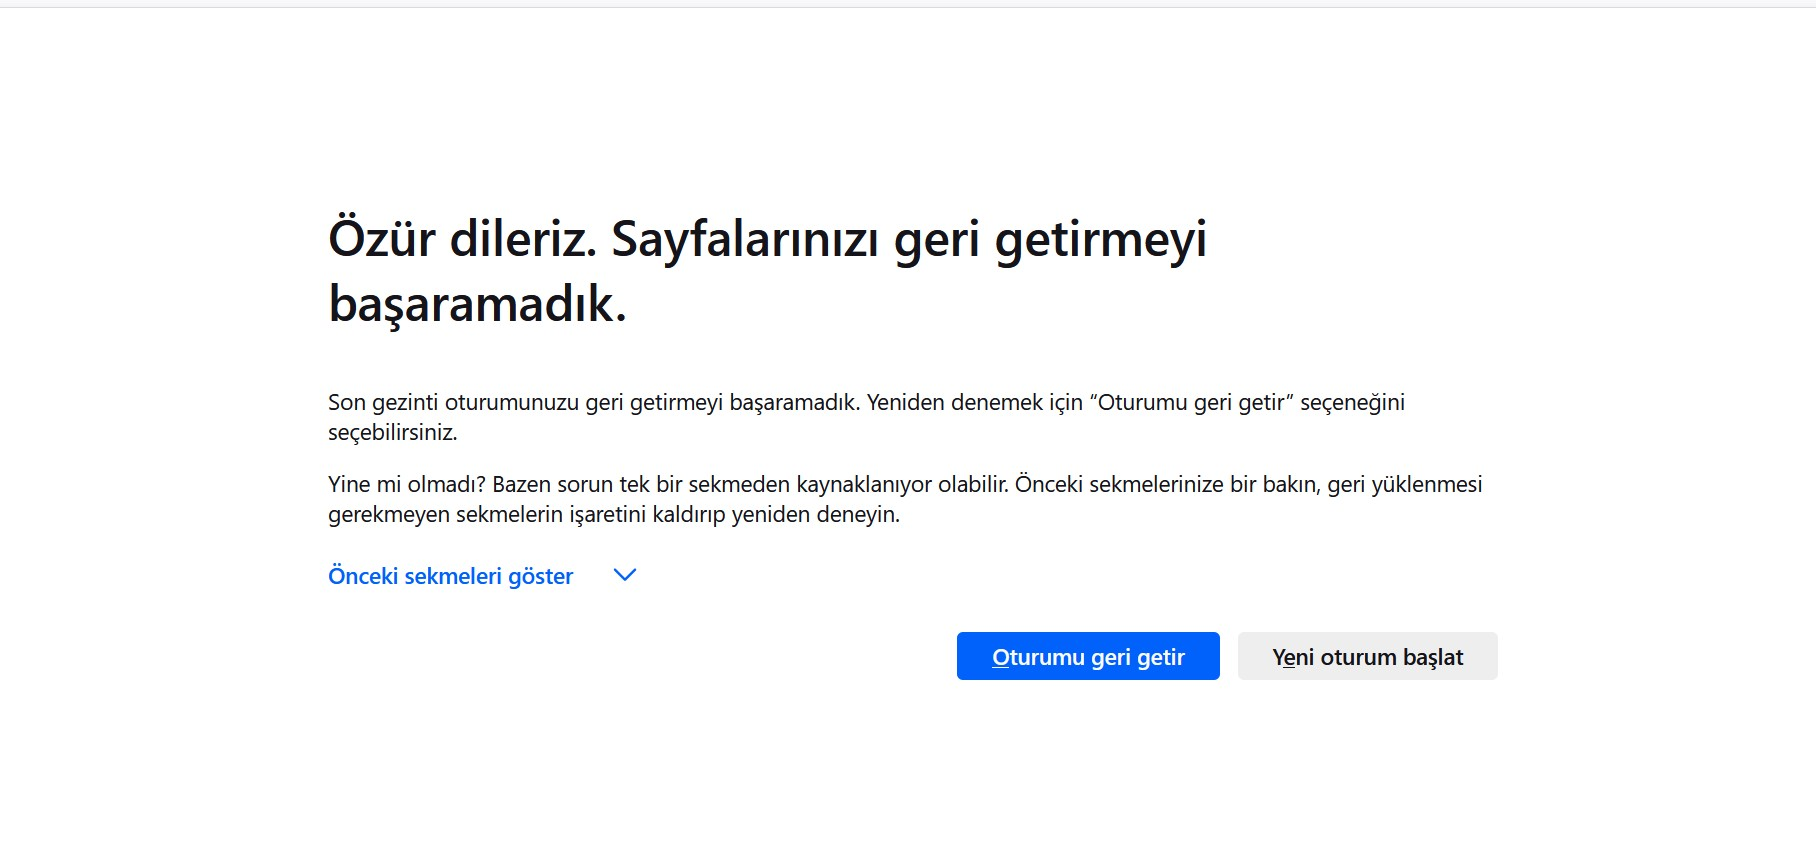
Task: Click the blue "Oturumu geri getir" button
Action: pyautogui.click(x=1087, y=656)
